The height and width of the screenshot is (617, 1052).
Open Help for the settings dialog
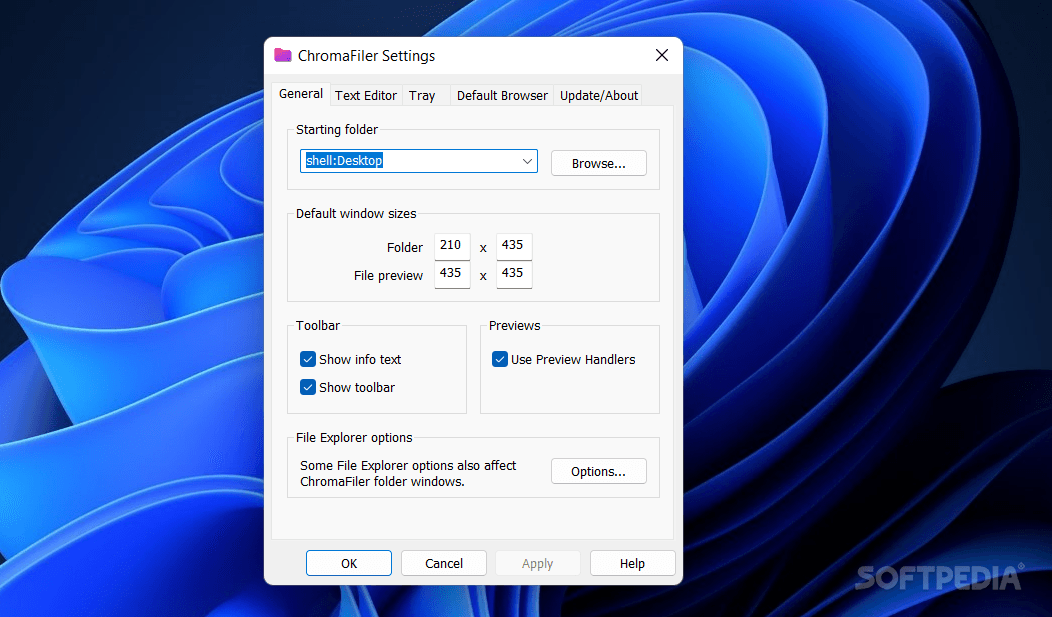[x=632, y=563]
